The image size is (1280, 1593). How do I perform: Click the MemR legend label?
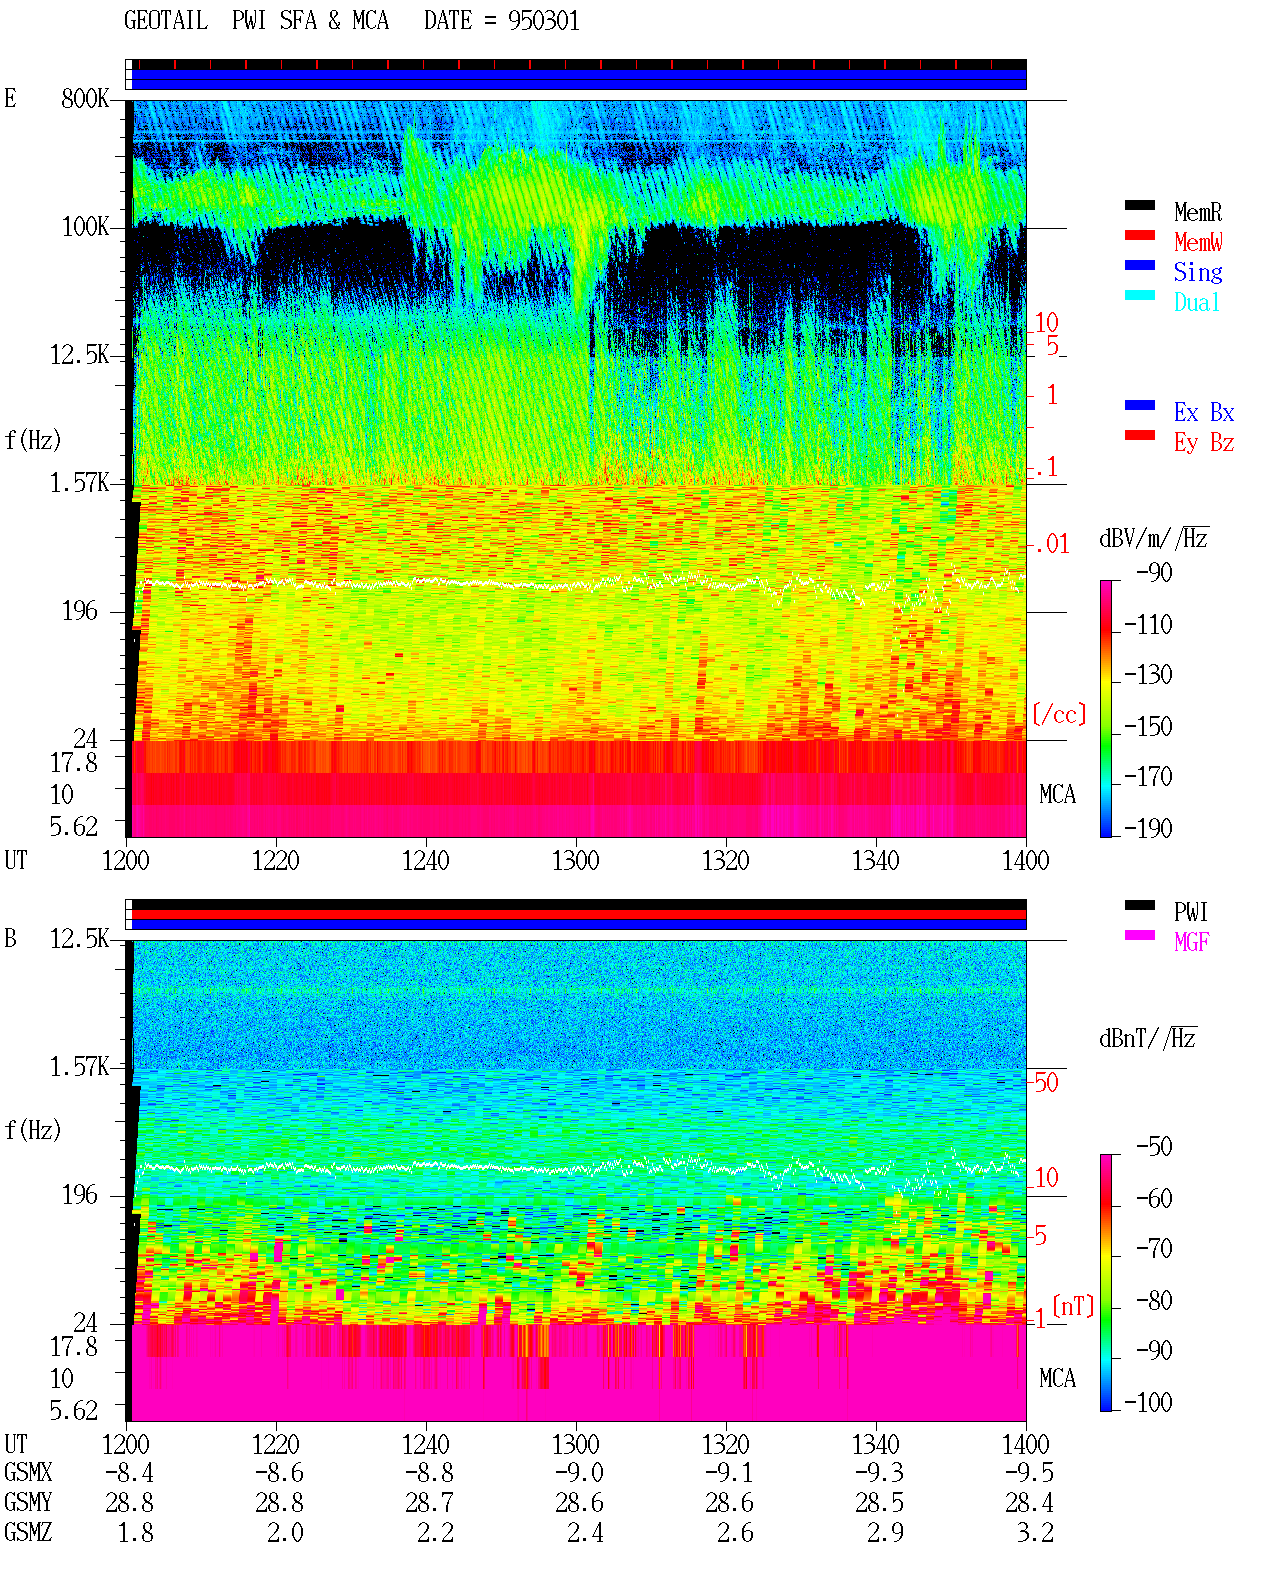(1198, 212)
